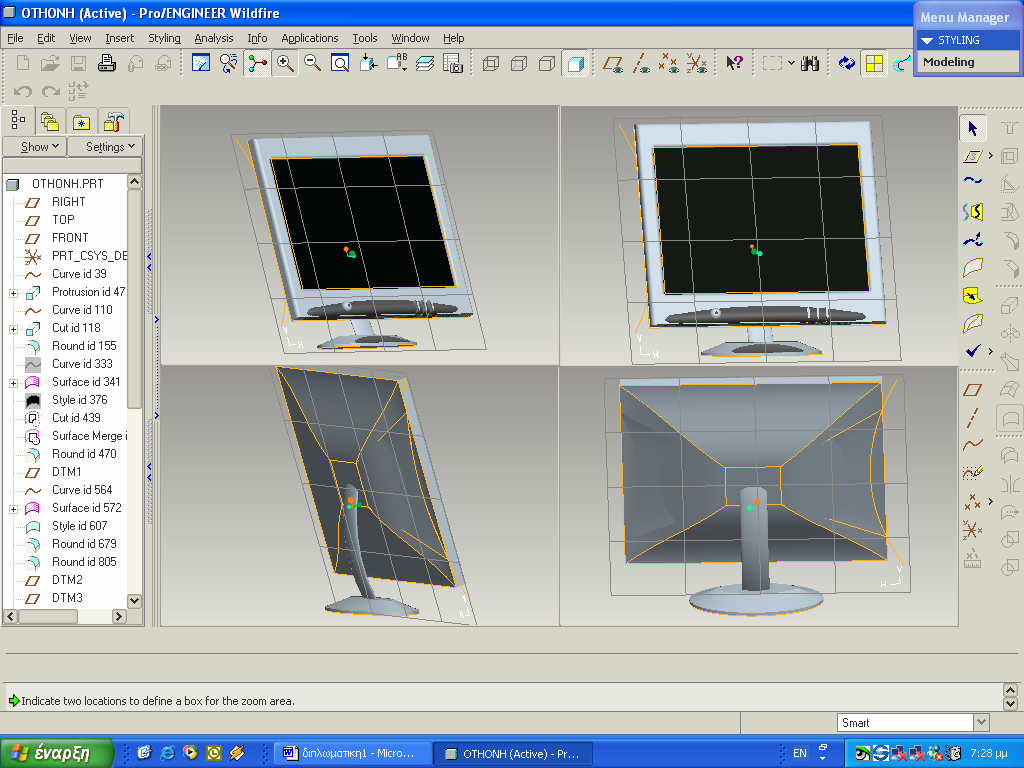Click the blue checkmark Done icon
This screenshot has height=768, width=1024.
pos(972,351)
